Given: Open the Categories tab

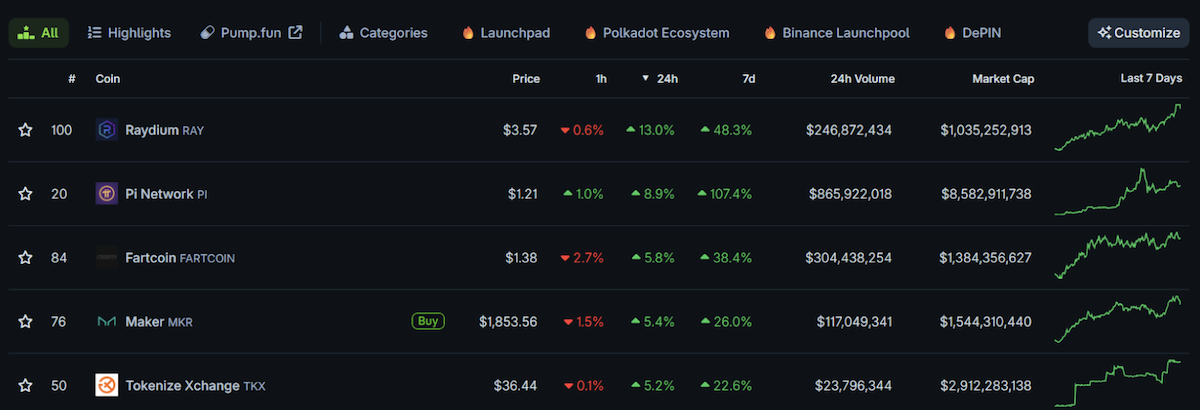Looking at the screenshot, I should click(x=384, y=33).
